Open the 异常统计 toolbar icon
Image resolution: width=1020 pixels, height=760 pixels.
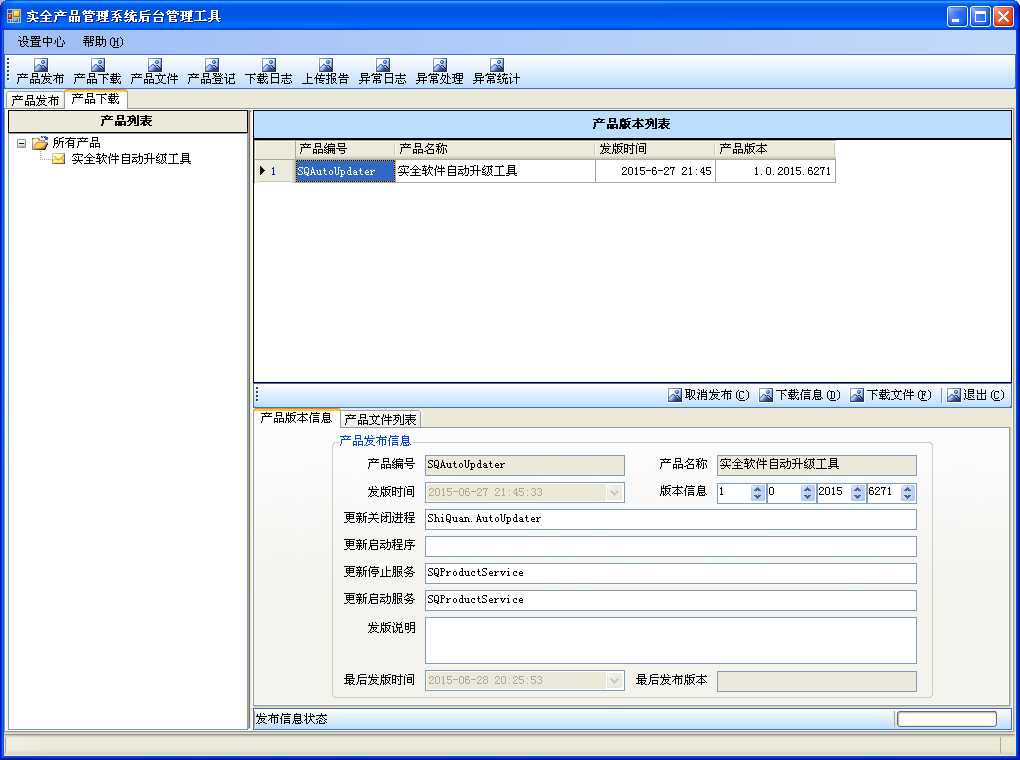[x=497, y=72]
